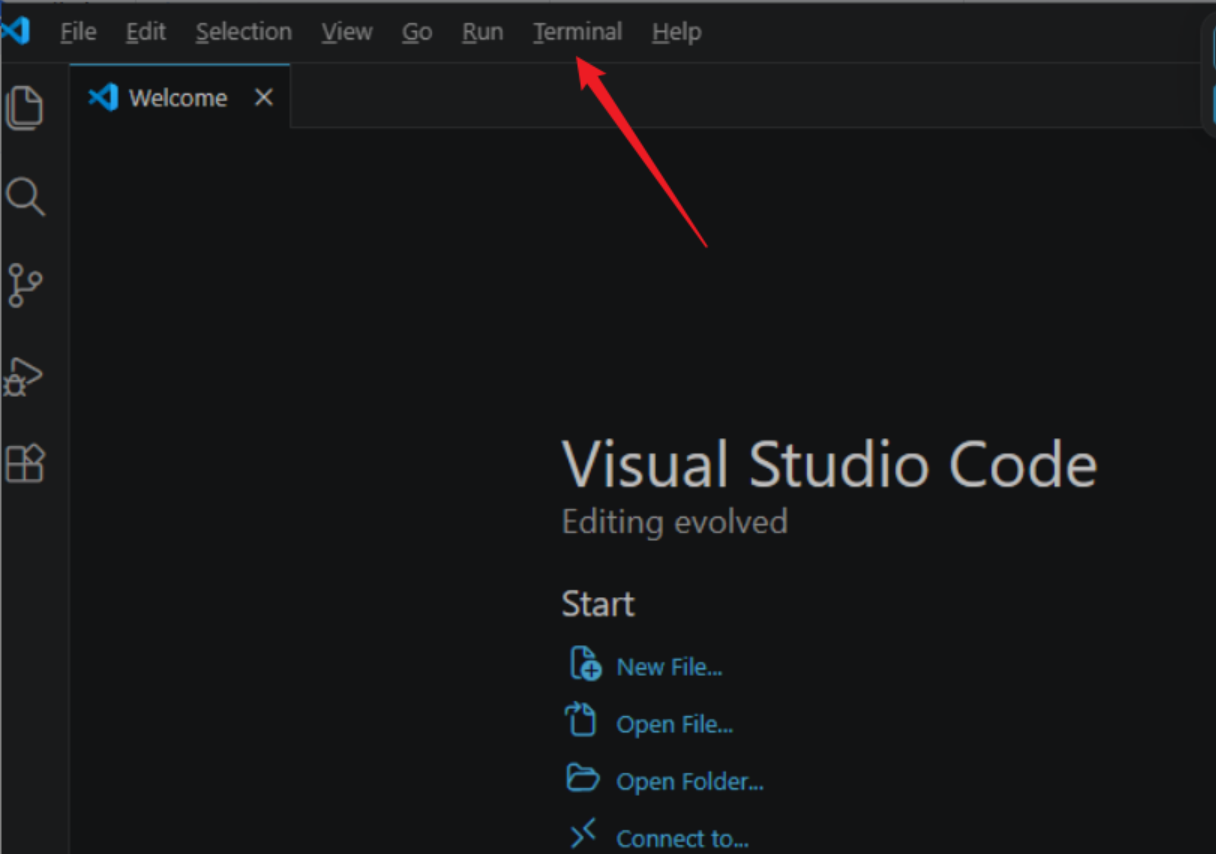Click the Visual Studio Code heading
Viewport: 1216px width, 854px height.
tap(830, 465)
